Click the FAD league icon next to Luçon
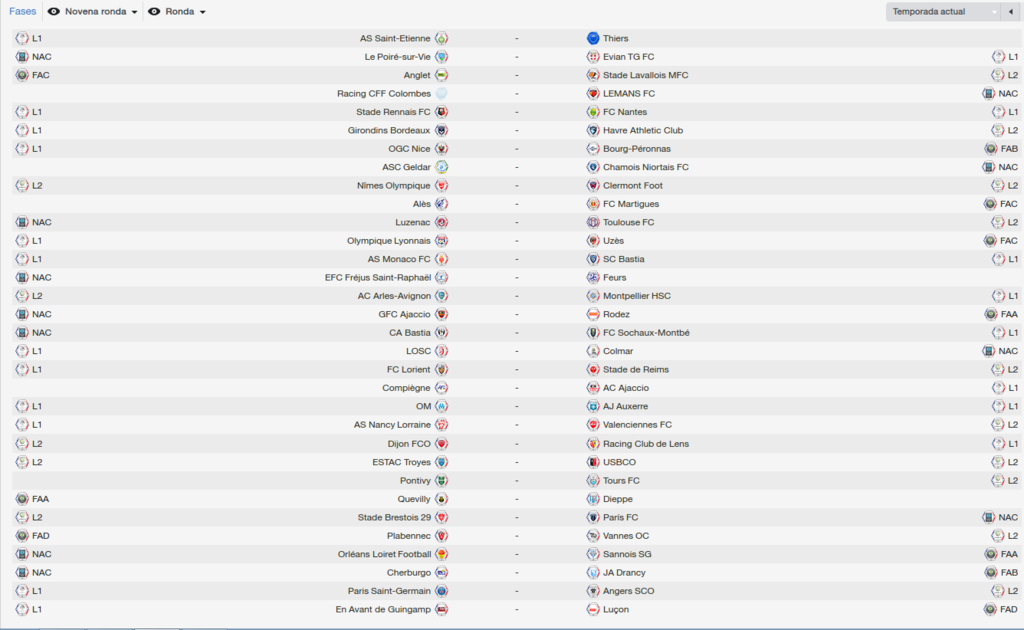Screen dimensions: 1024x630 click(991, 609)
